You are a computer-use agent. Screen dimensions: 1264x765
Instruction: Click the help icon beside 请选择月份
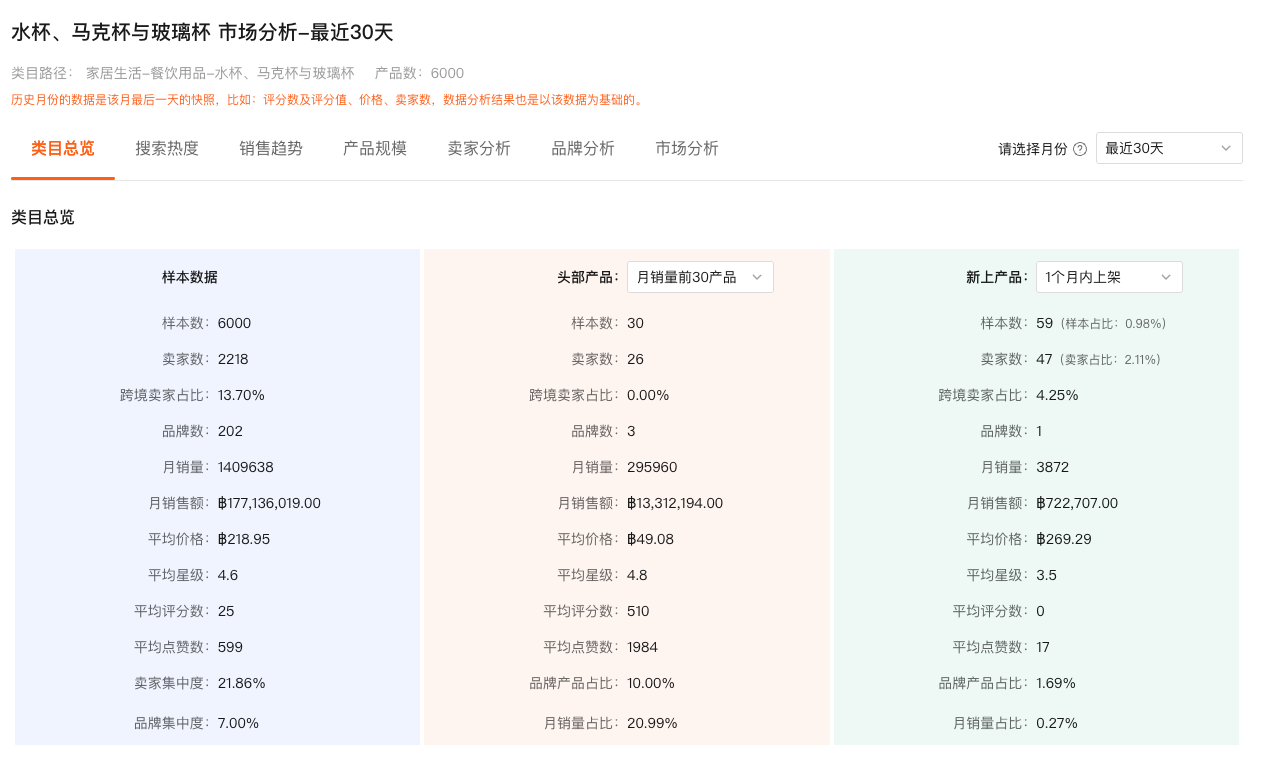tap(1080, 149)
